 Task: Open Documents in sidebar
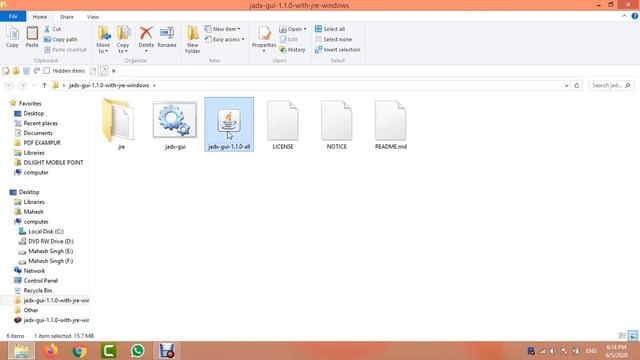click(x=38, y=133)
